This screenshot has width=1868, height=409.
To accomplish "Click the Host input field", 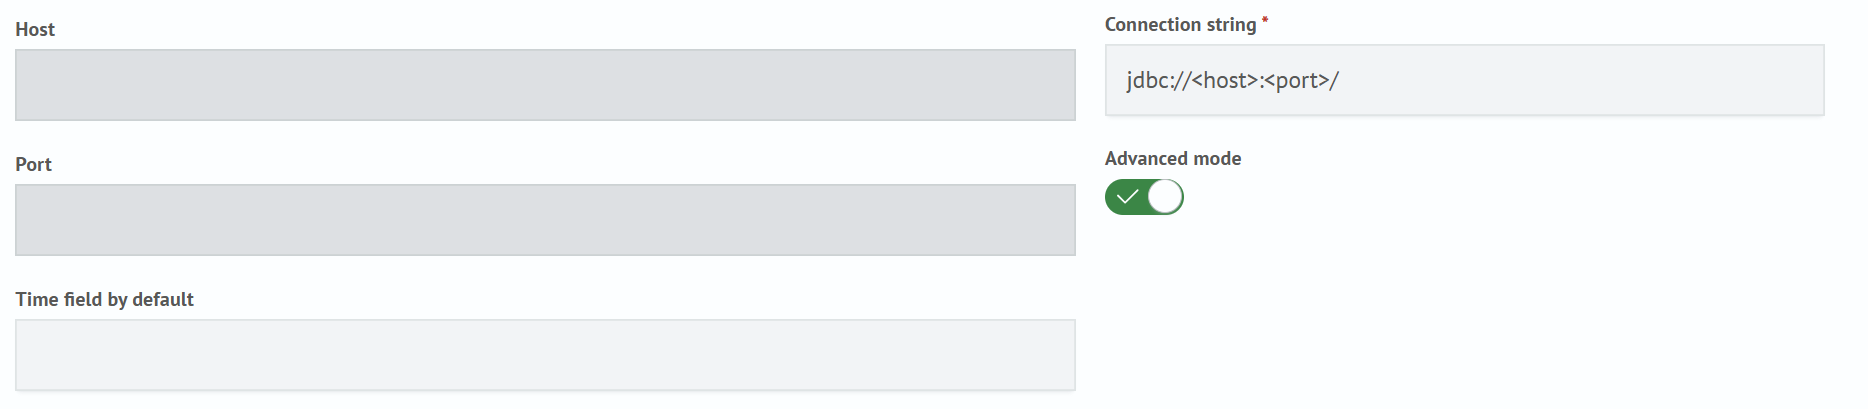I will click(545, 85).
